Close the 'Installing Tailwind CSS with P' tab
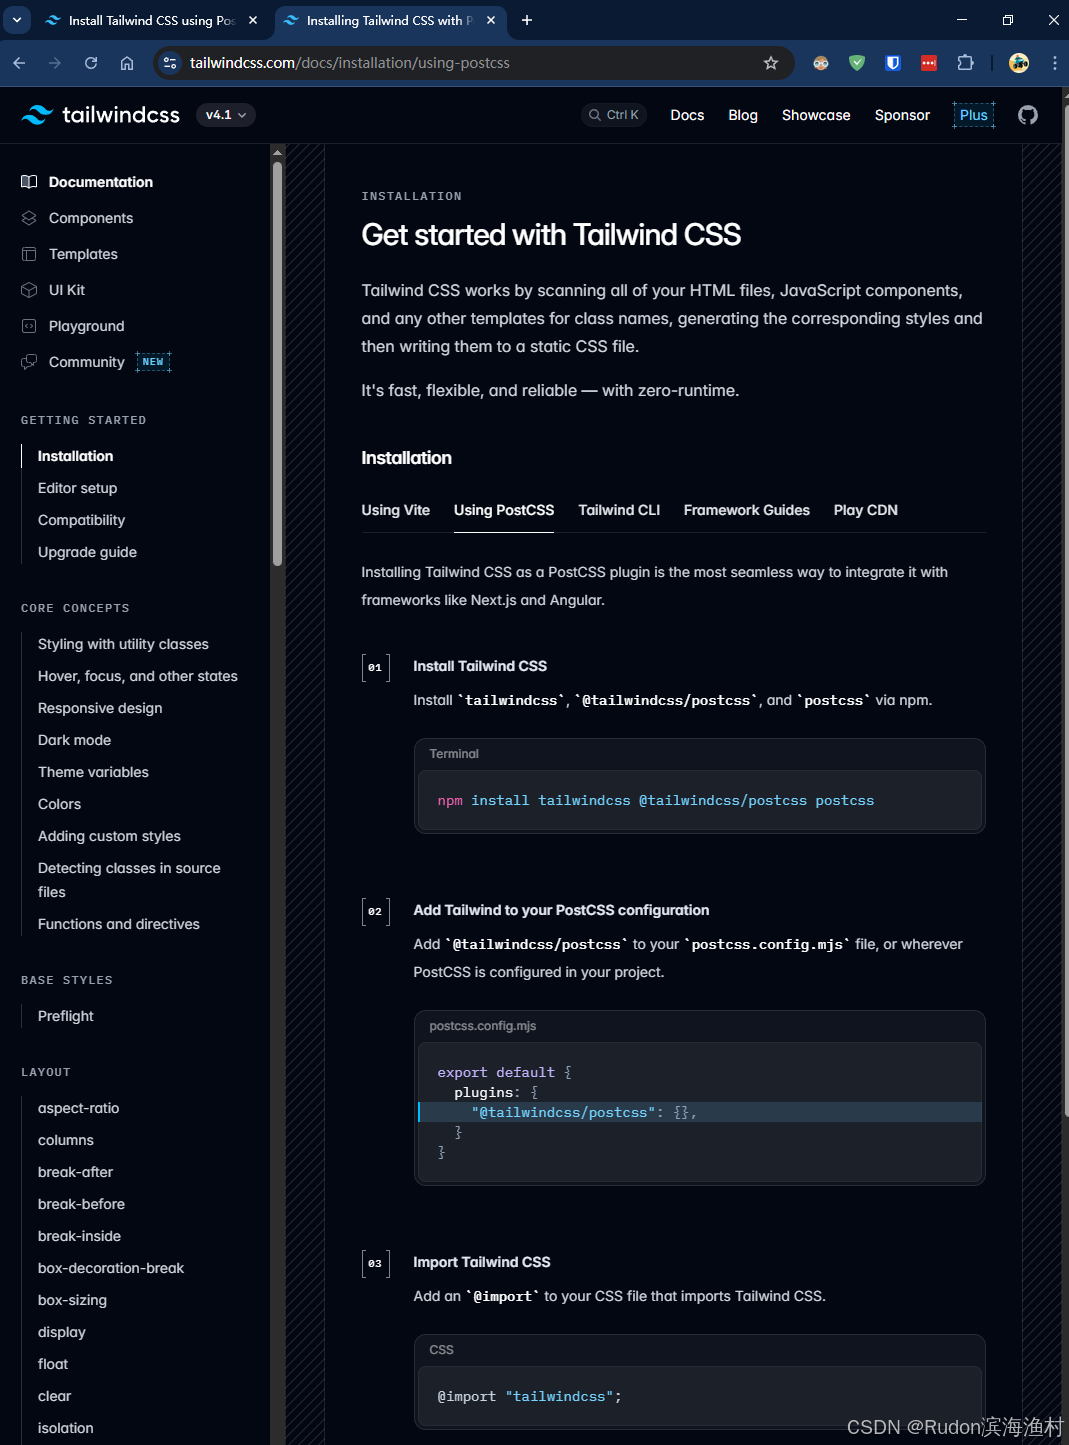This screenshot has height=1445, width=1069. tap(491, 20)
